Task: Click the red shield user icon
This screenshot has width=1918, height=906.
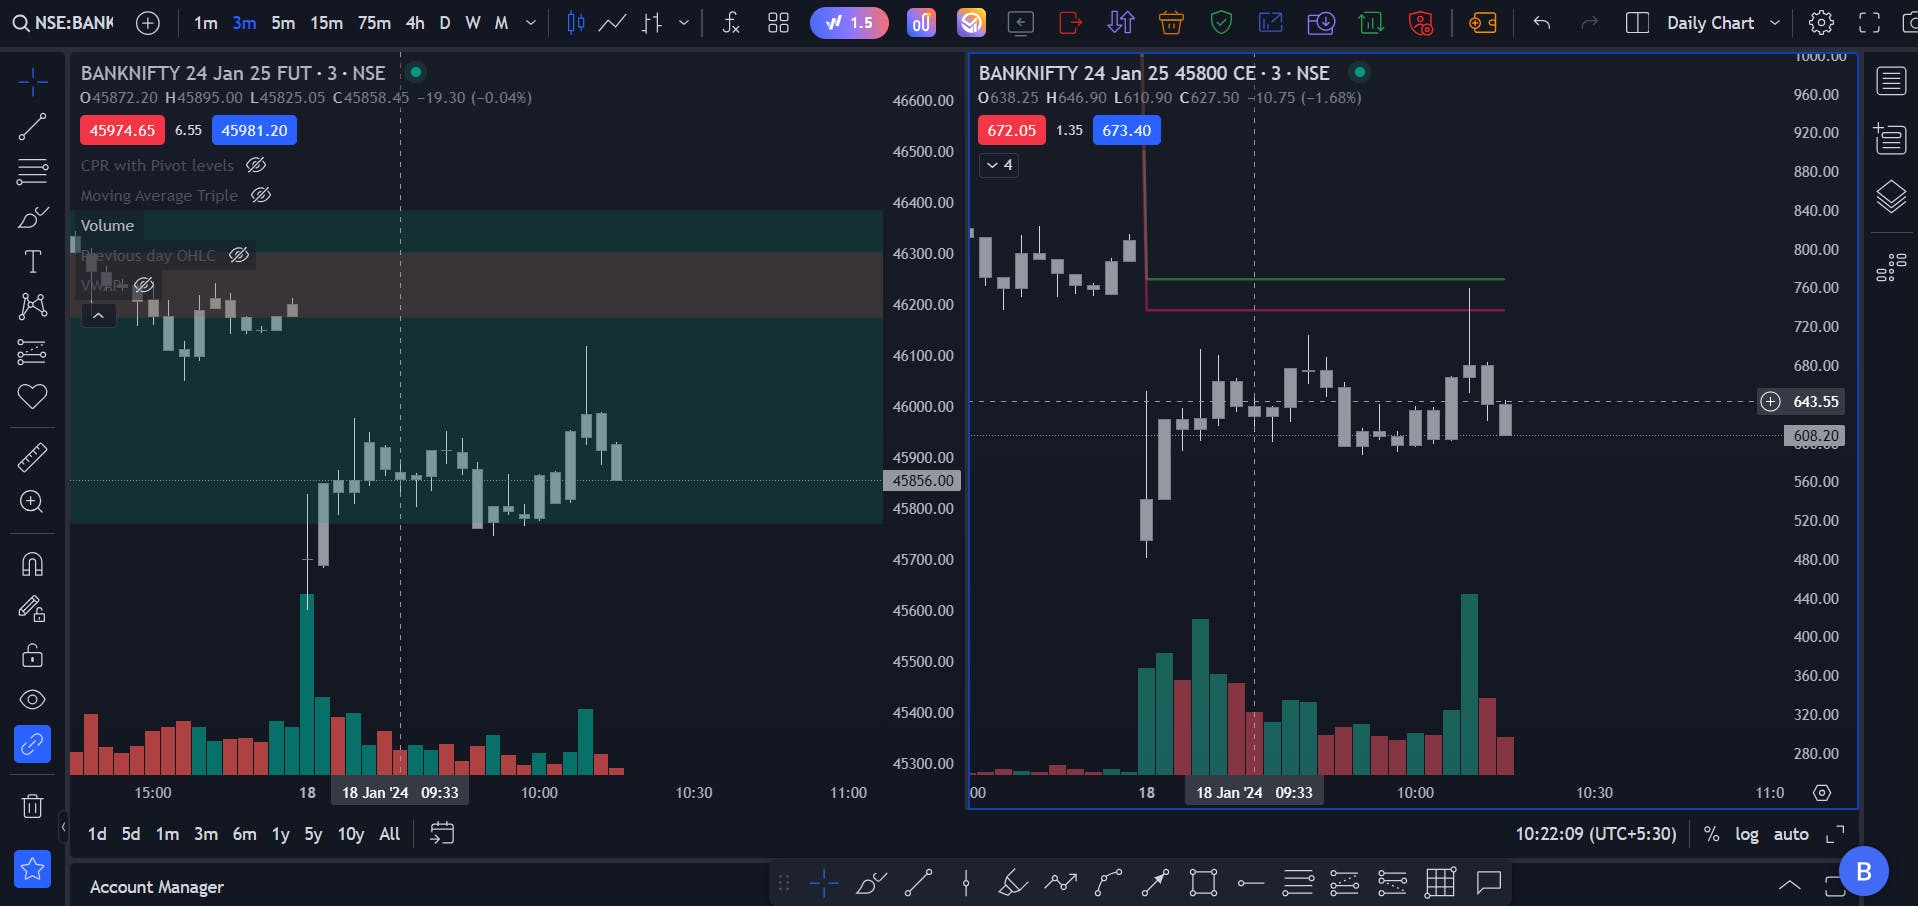Action: coord(1421,23)
